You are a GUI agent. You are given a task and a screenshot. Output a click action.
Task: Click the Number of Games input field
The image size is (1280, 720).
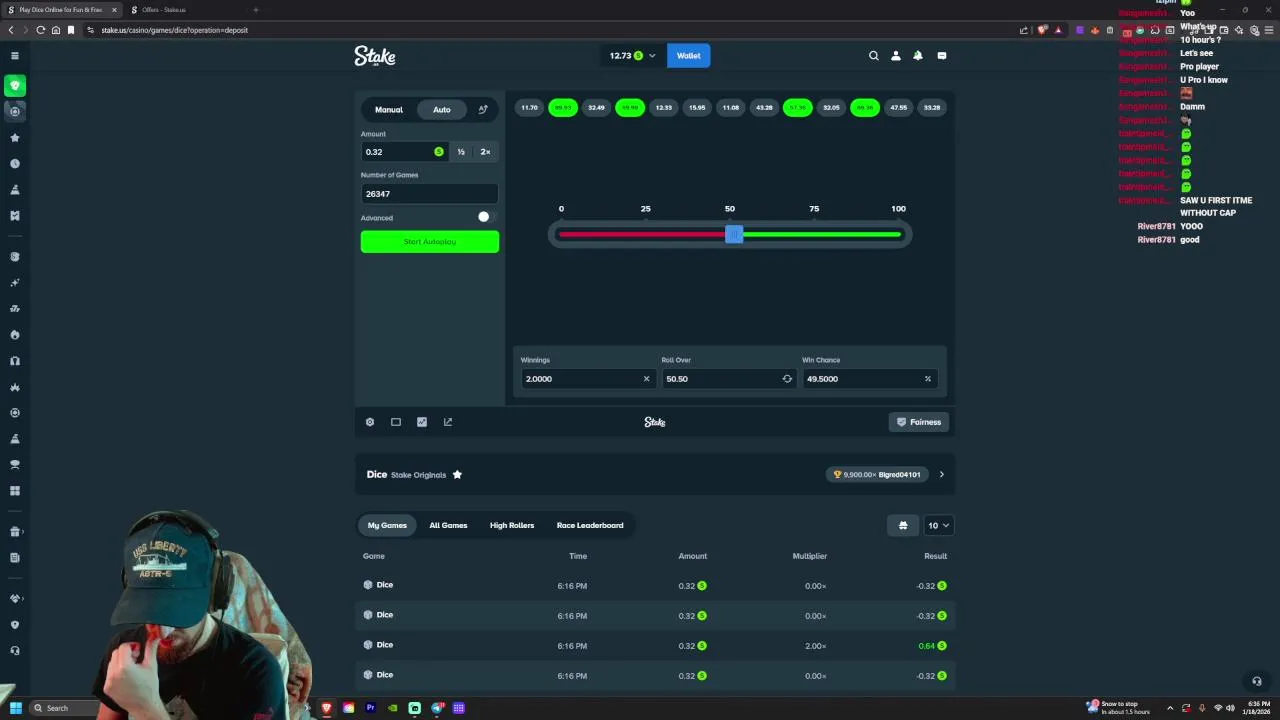(429, 194)
